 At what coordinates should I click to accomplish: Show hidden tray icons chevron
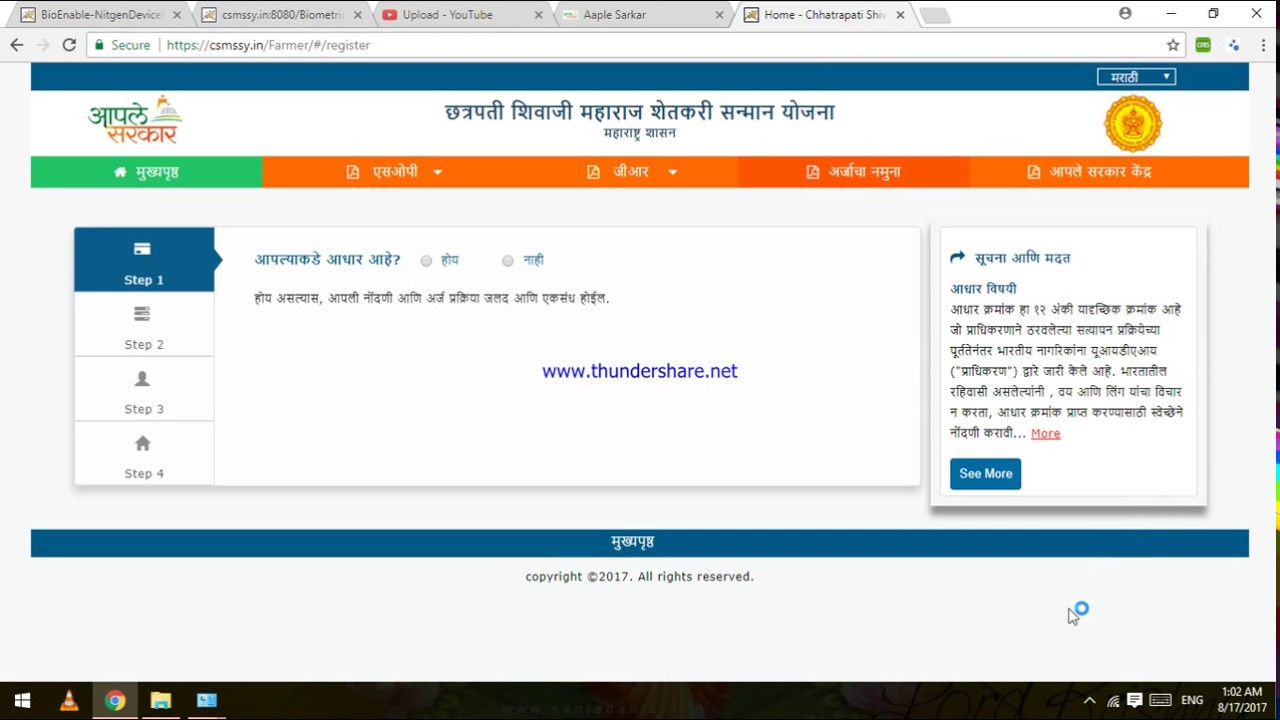[1089, 700]
